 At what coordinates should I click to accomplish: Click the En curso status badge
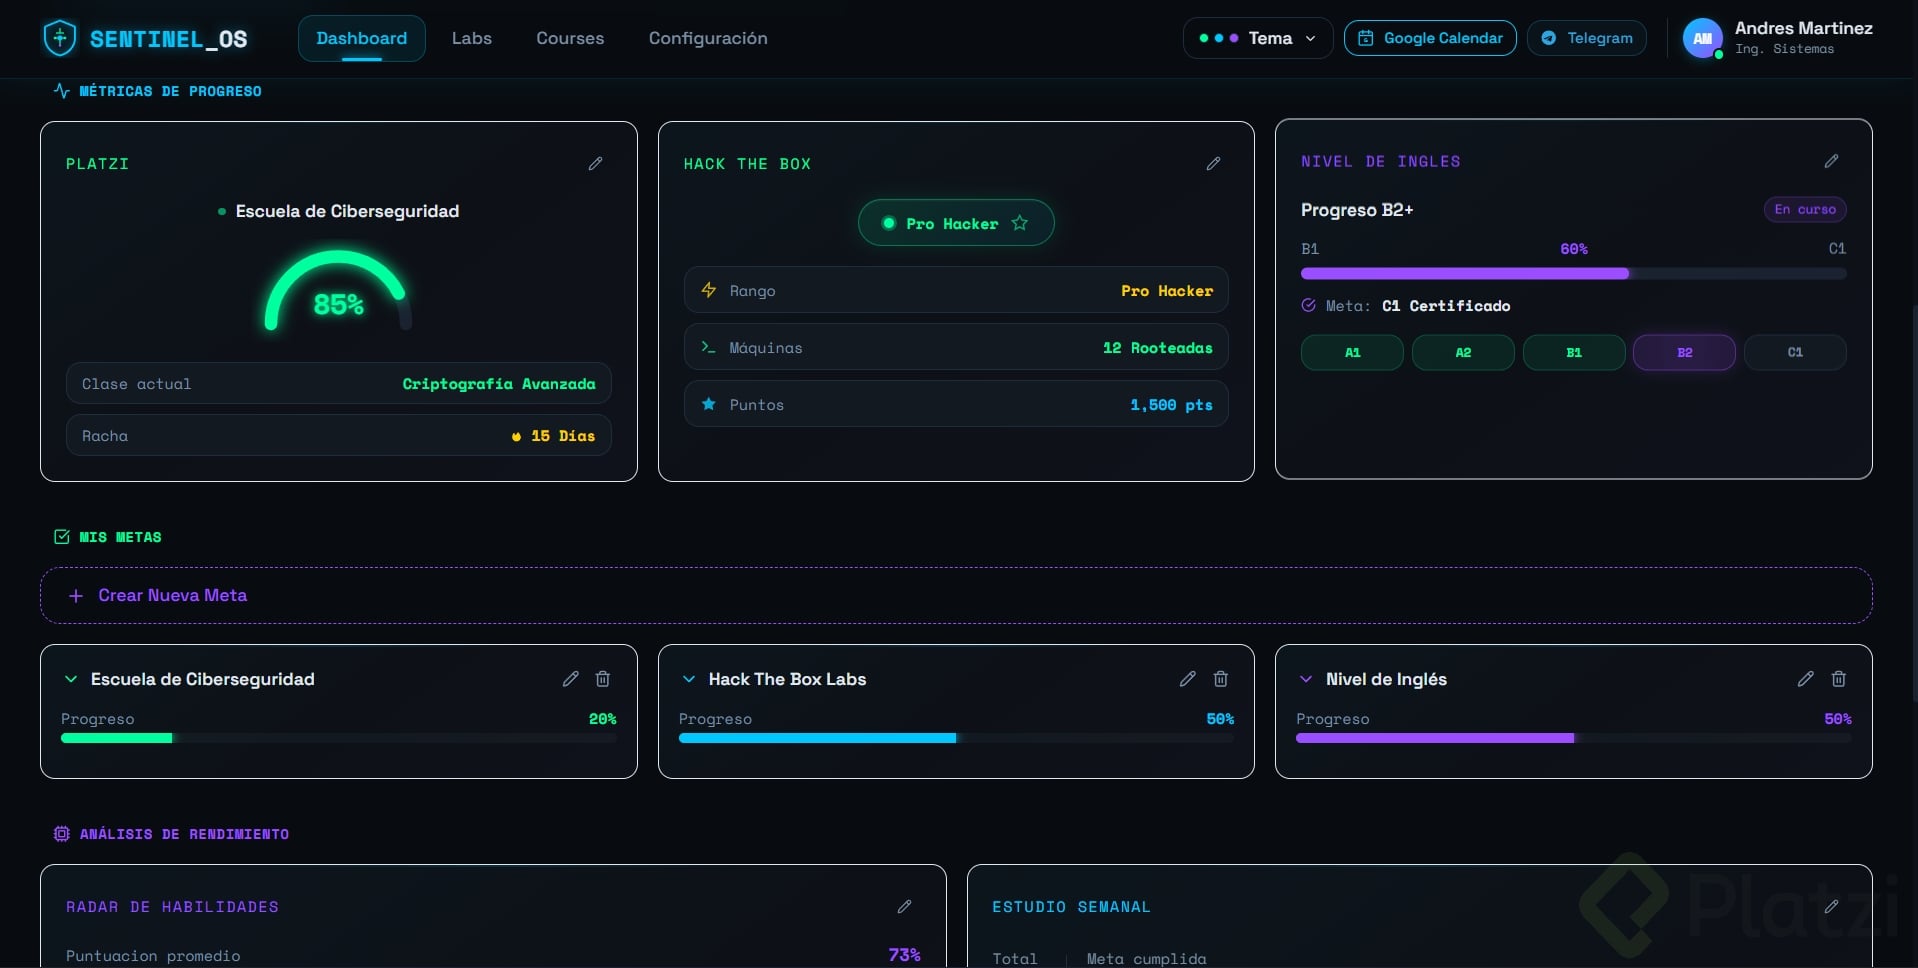[x=1805, y=209]
